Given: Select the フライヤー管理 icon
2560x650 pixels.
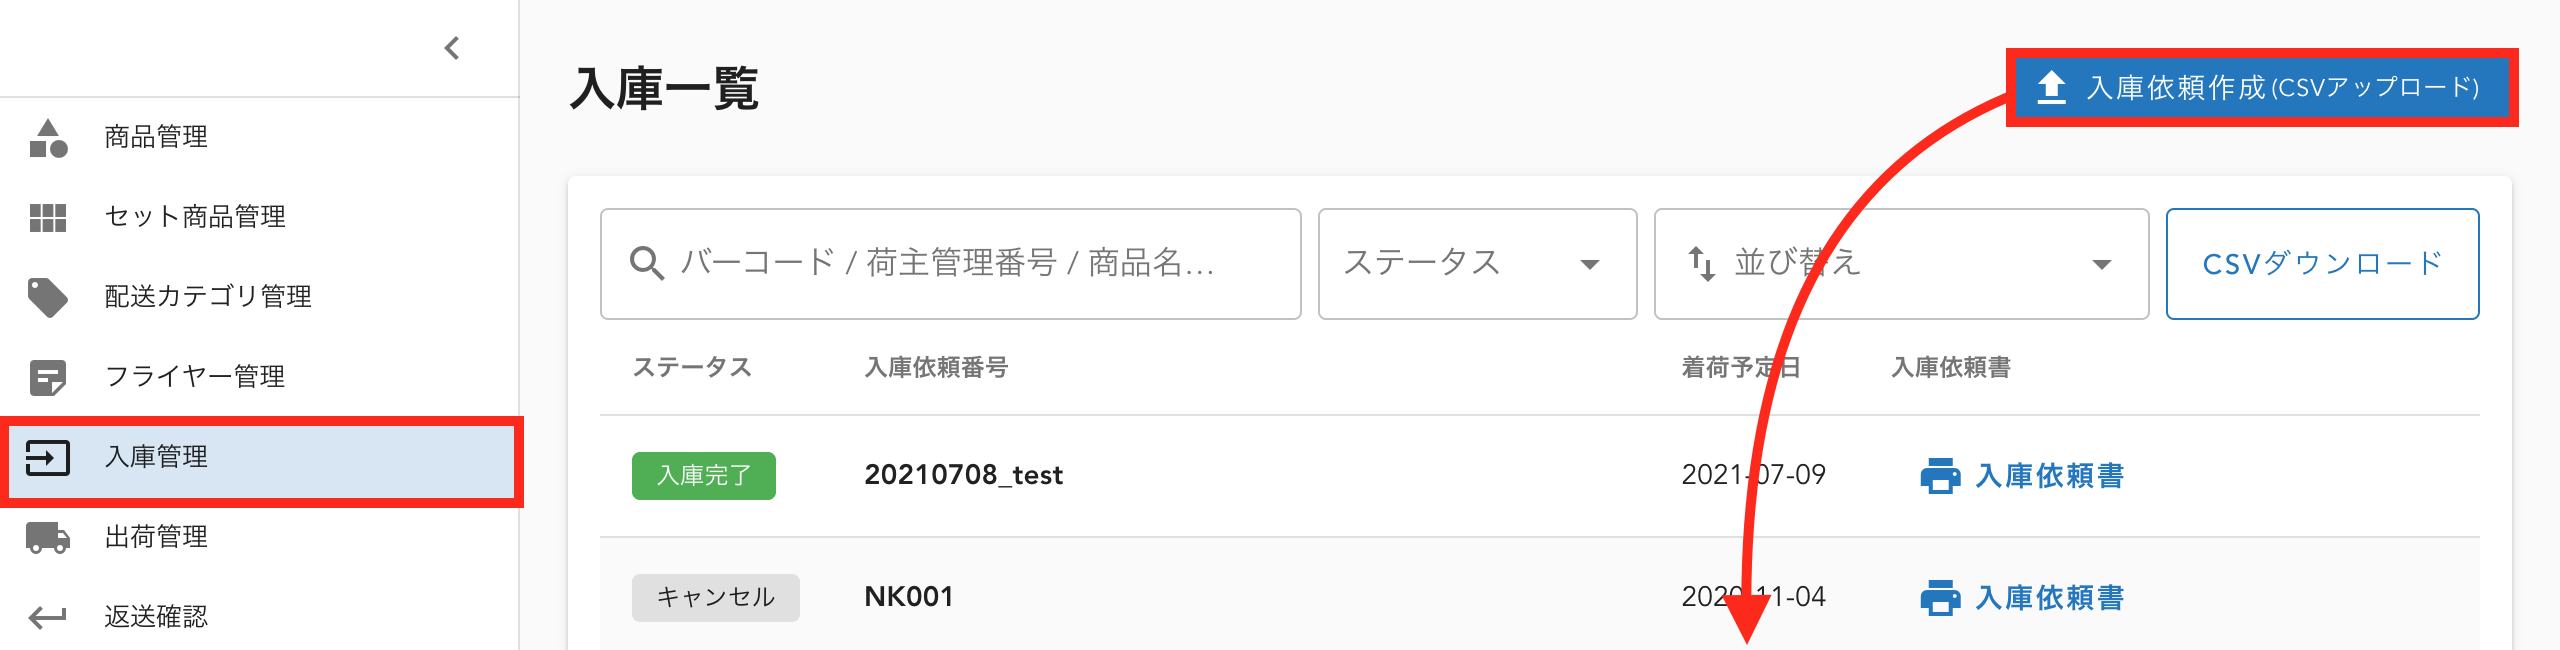Looking at the screenshot, I should pos(48,378).
